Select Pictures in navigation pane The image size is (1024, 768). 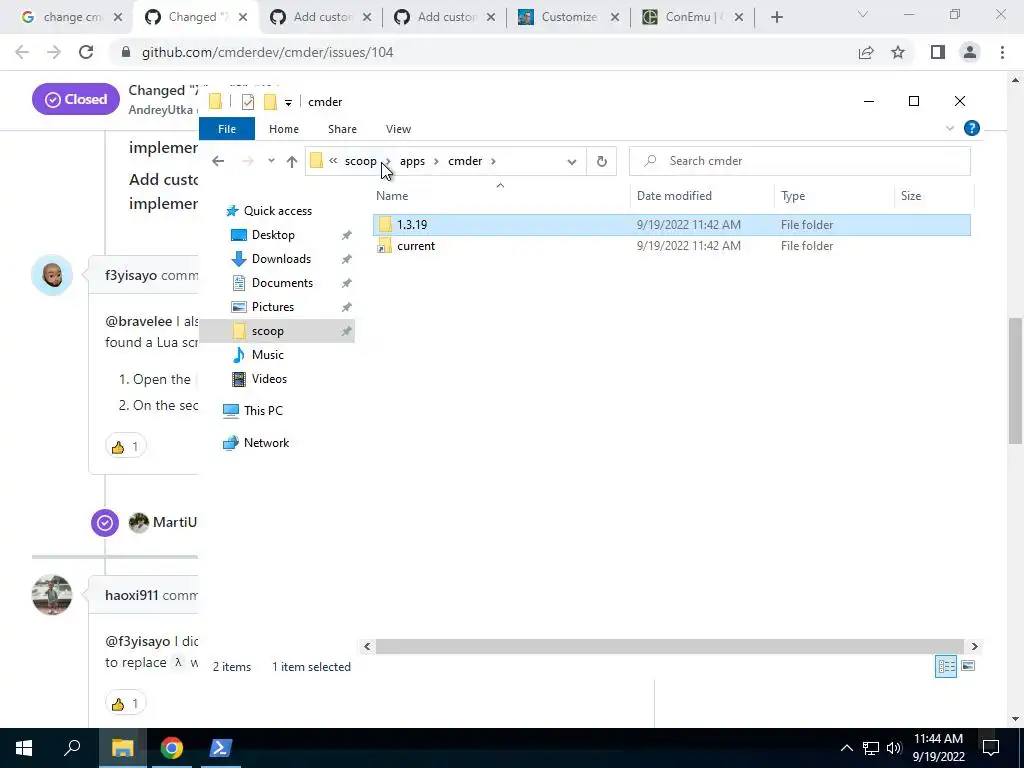pyautogui.click(x=273, y=307)
